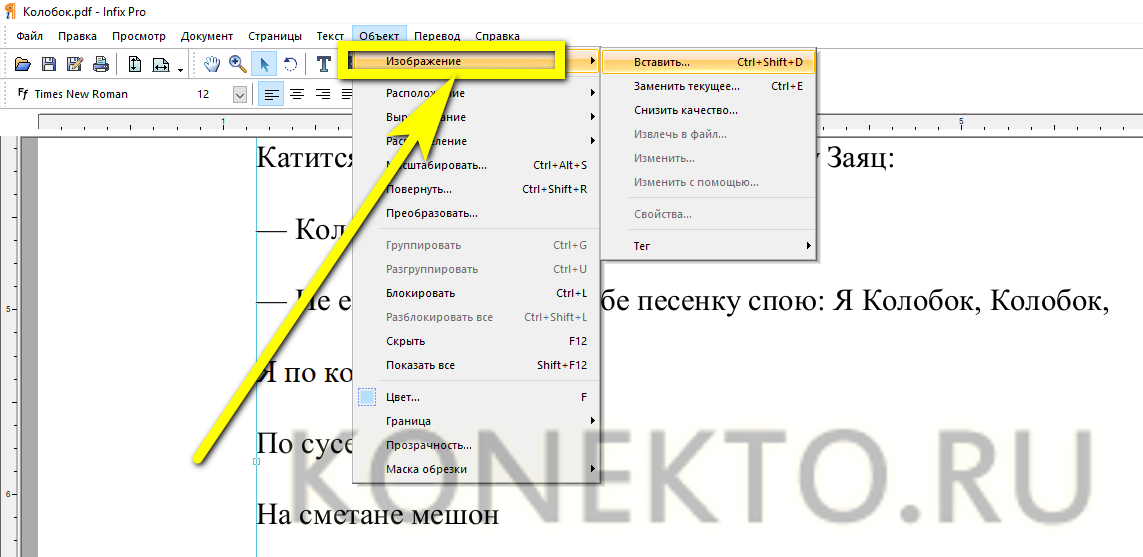This screenshot has height=557, width=1143.
Task: Click the greyed Группировать entry
Action: click(476, 246)
